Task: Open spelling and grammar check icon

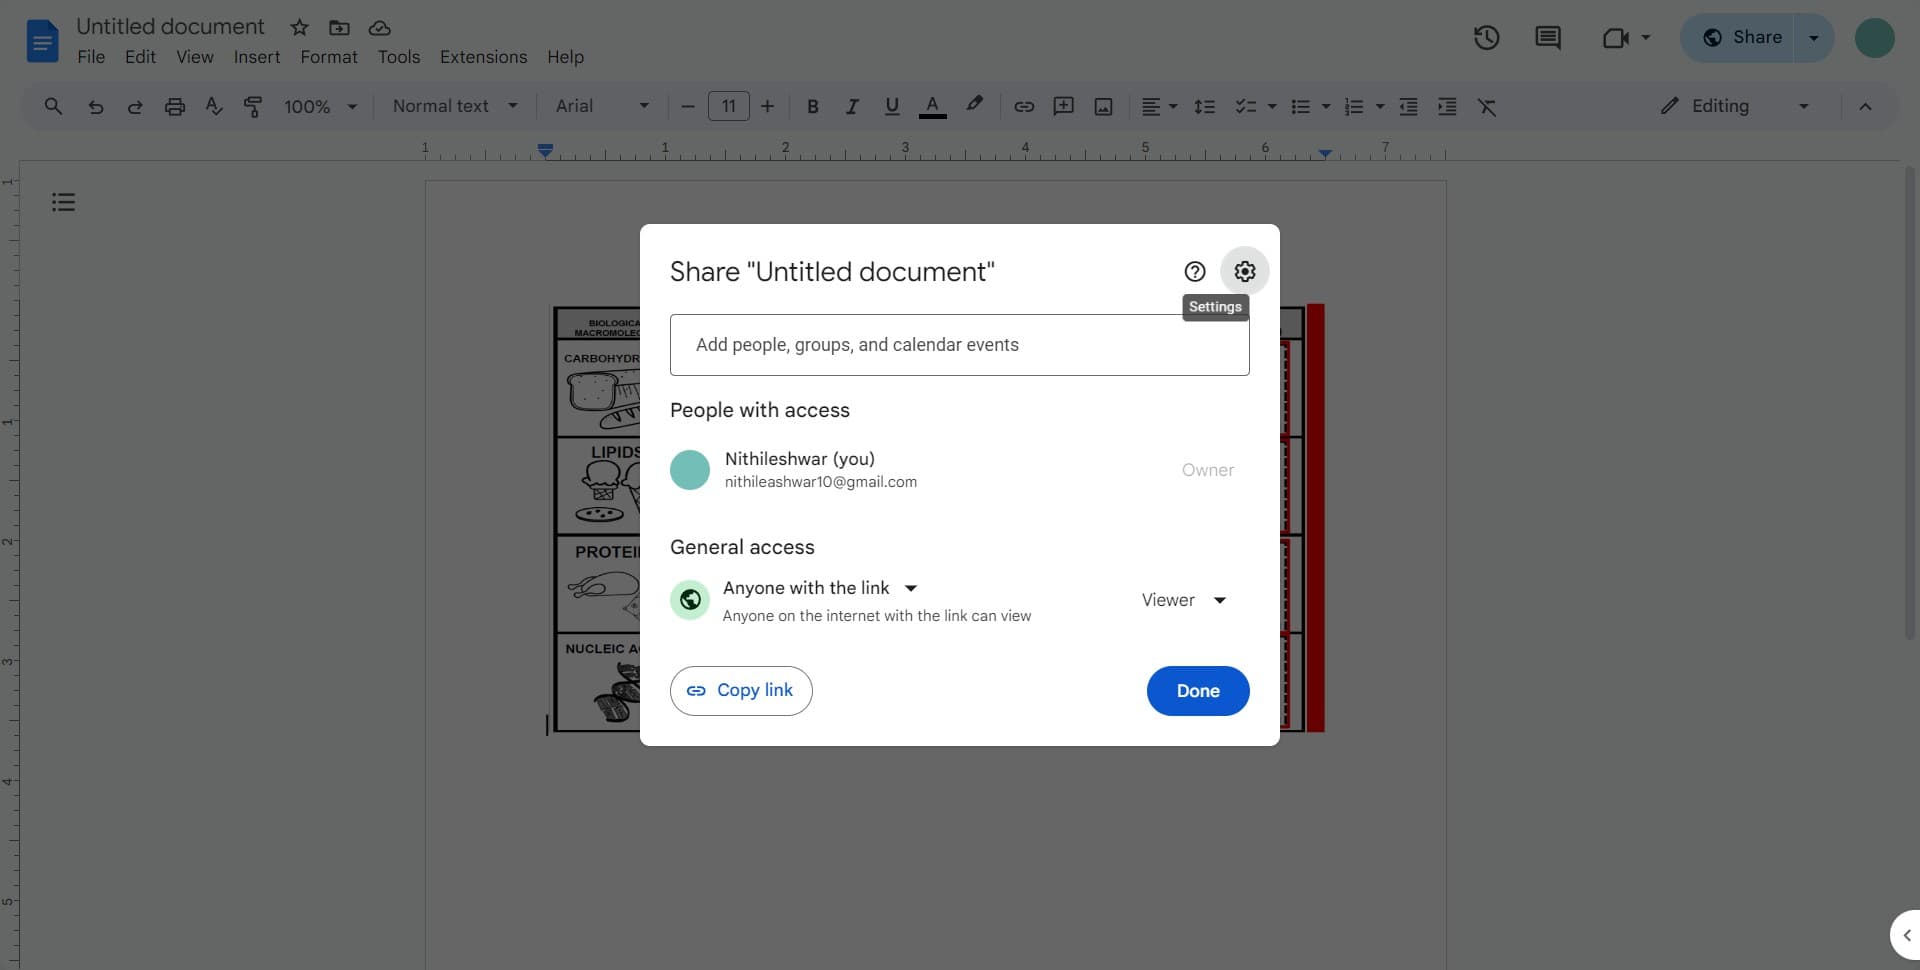Action: point(213,106)
